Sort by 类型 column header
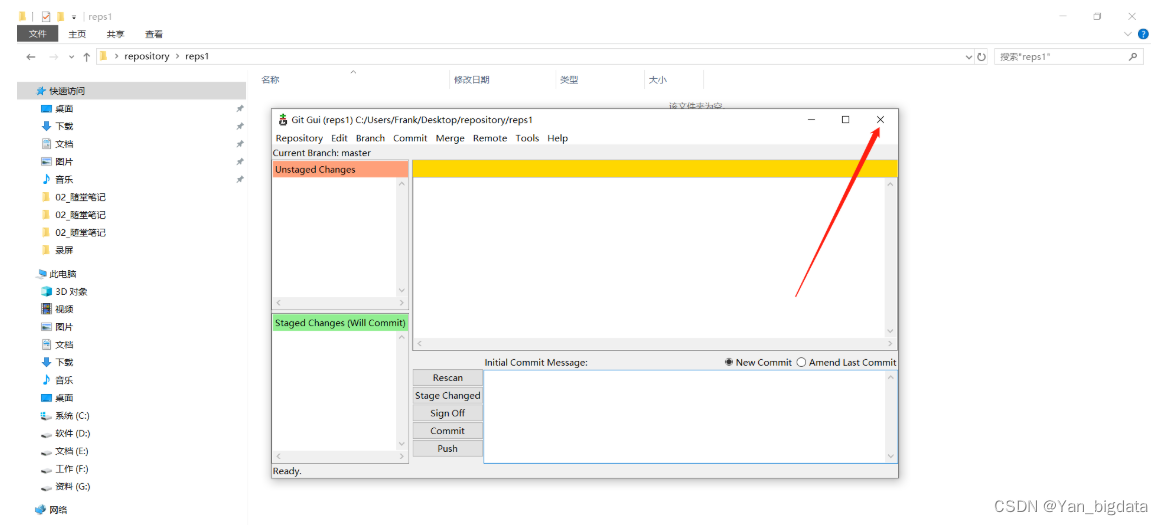 pyautogui.click(x=569, y=80)
